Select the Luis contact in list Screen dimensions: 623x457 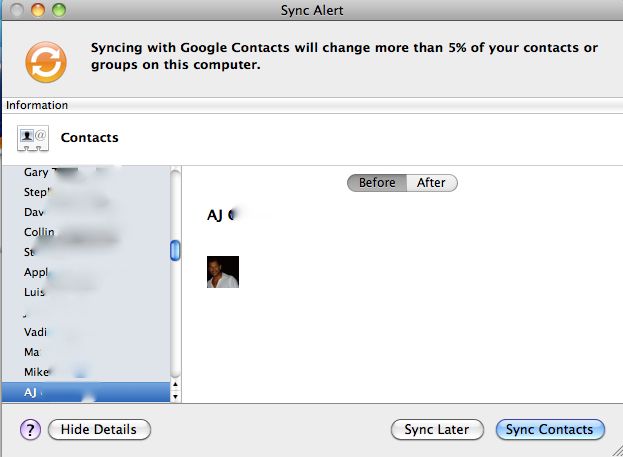pyautogui.click(x=35, y=292)
